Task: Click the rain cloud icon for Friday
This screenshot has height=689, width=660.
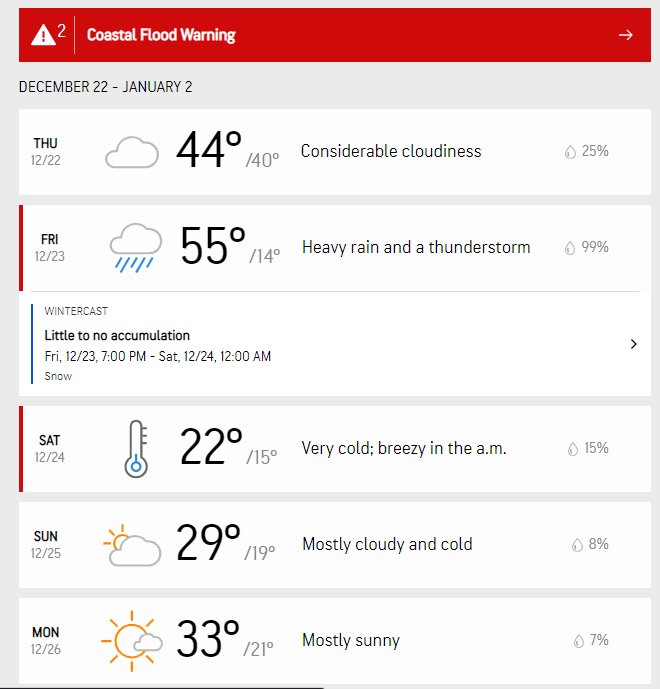Action: tap(136, 248)
